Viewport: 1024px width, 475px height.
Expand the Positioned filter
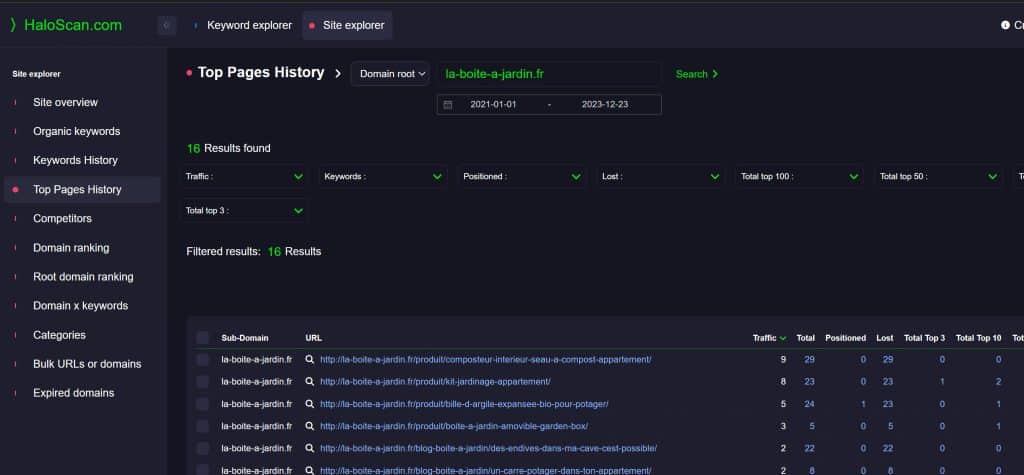coord(522,176)
